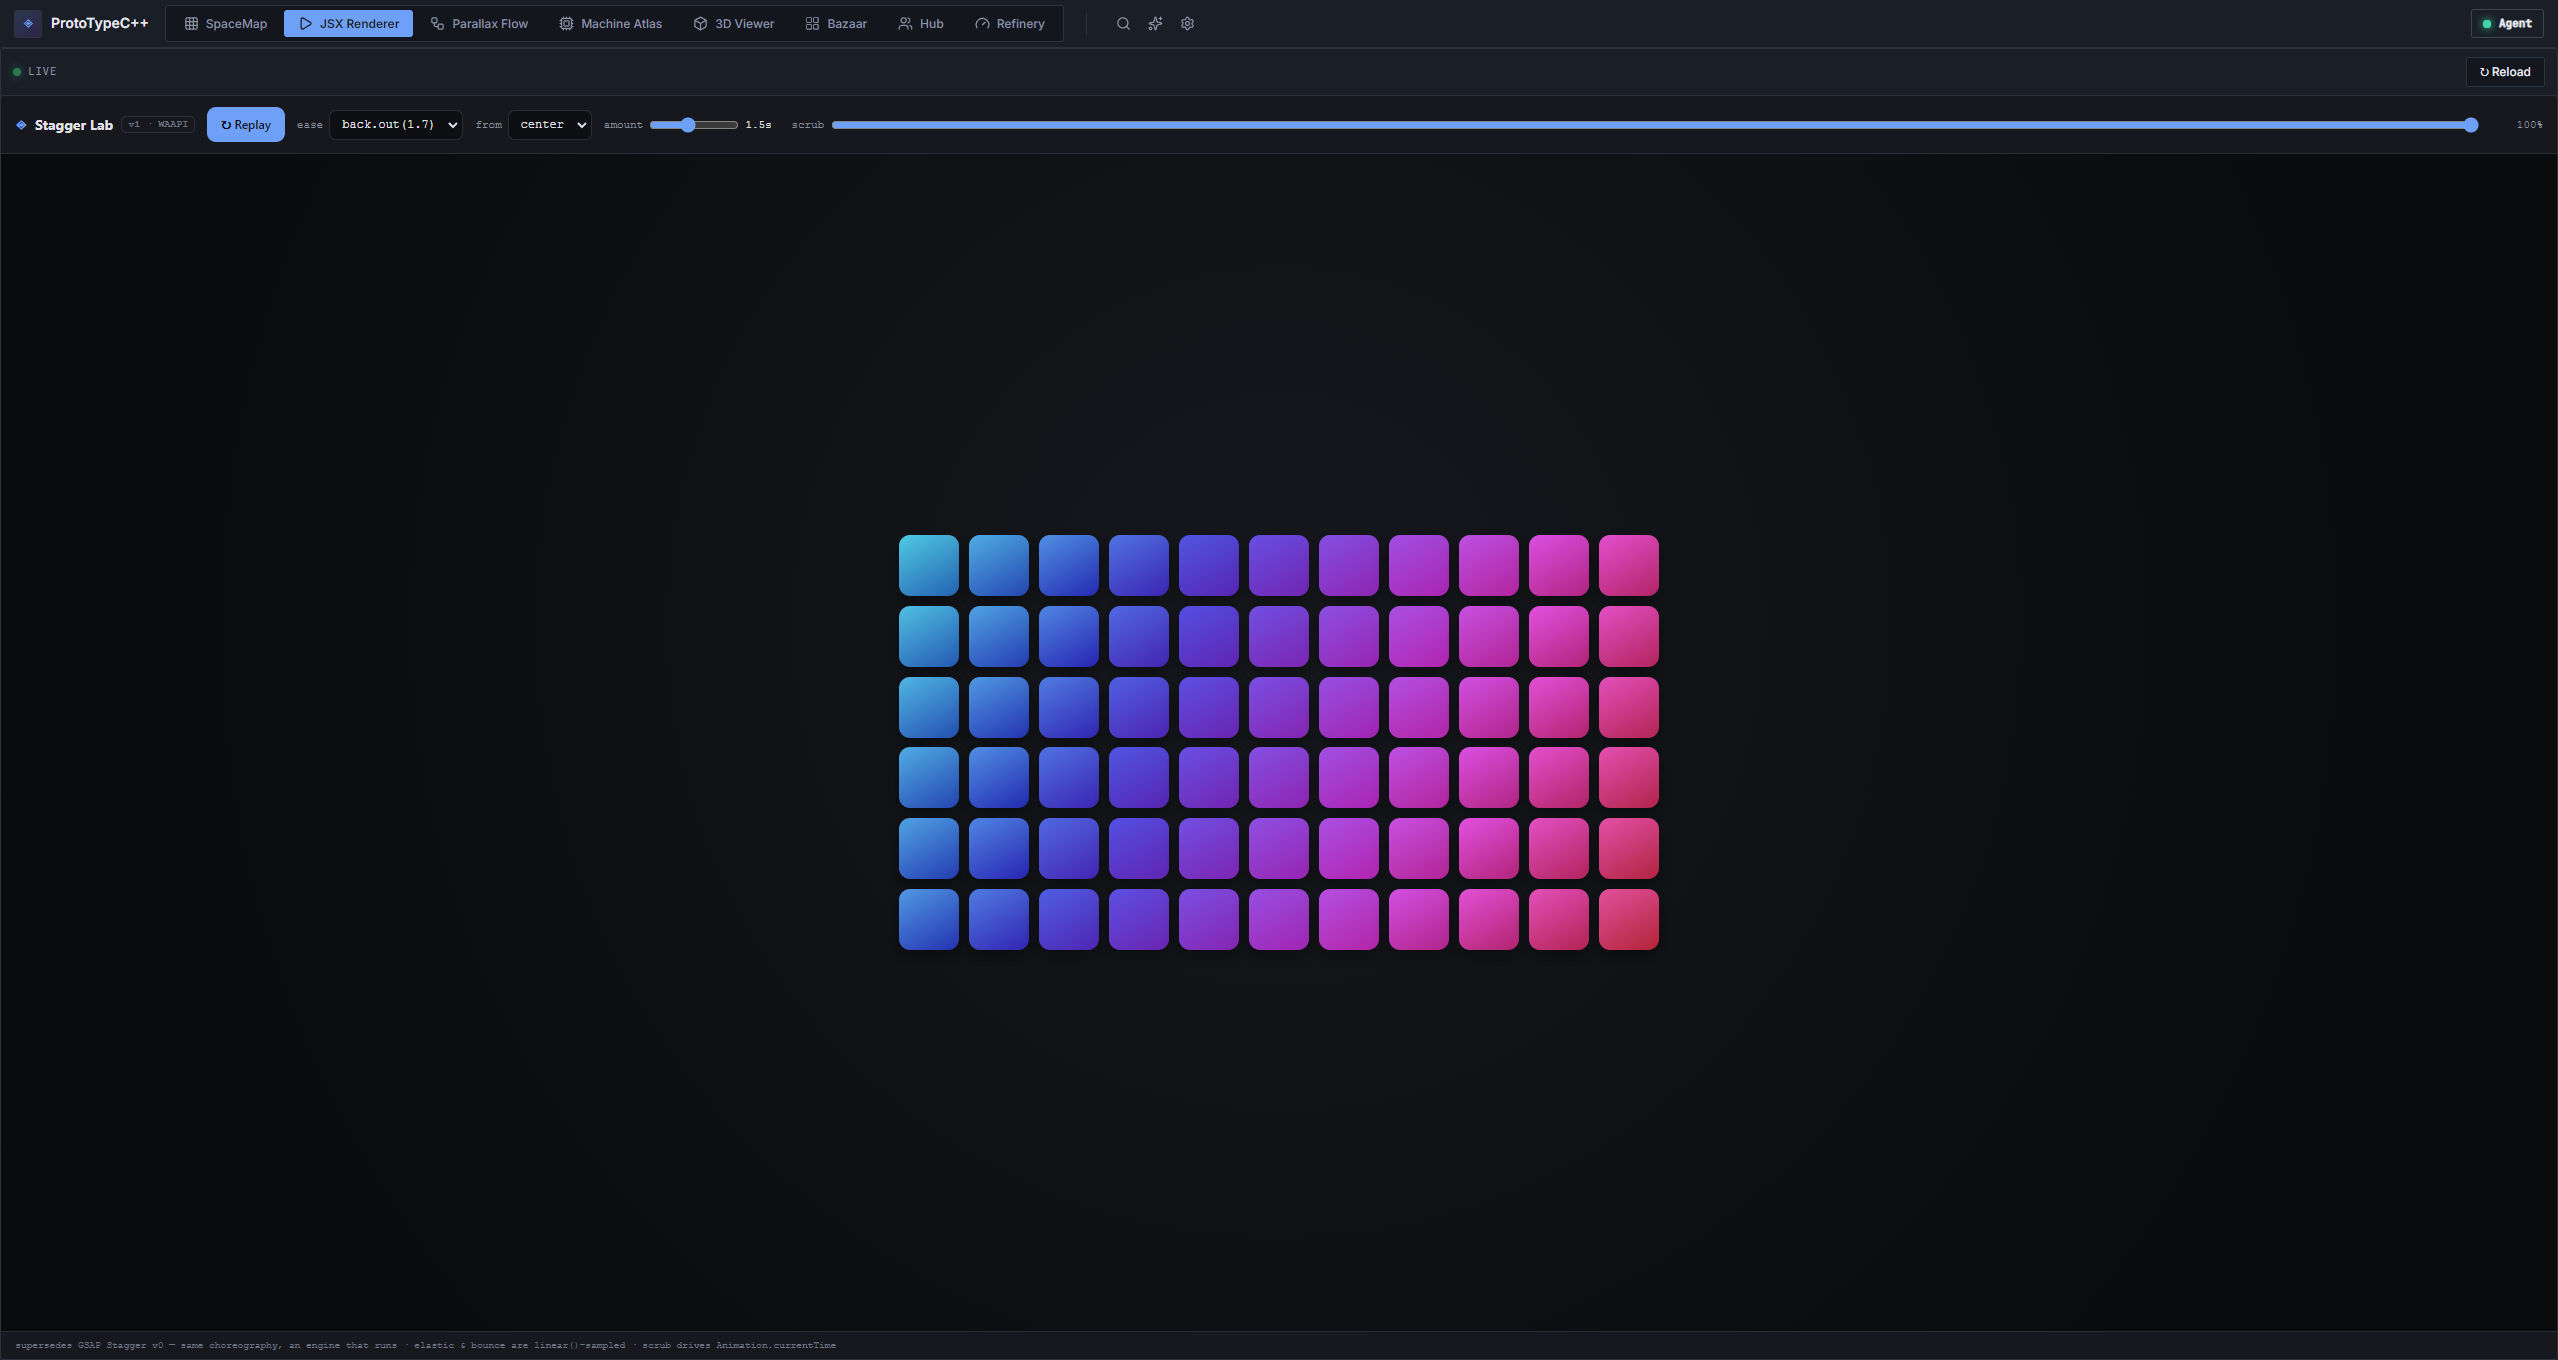Click the v1 · WAAPI version badge
This screenshot has width=2558, height=1360.
click(158, 125)
